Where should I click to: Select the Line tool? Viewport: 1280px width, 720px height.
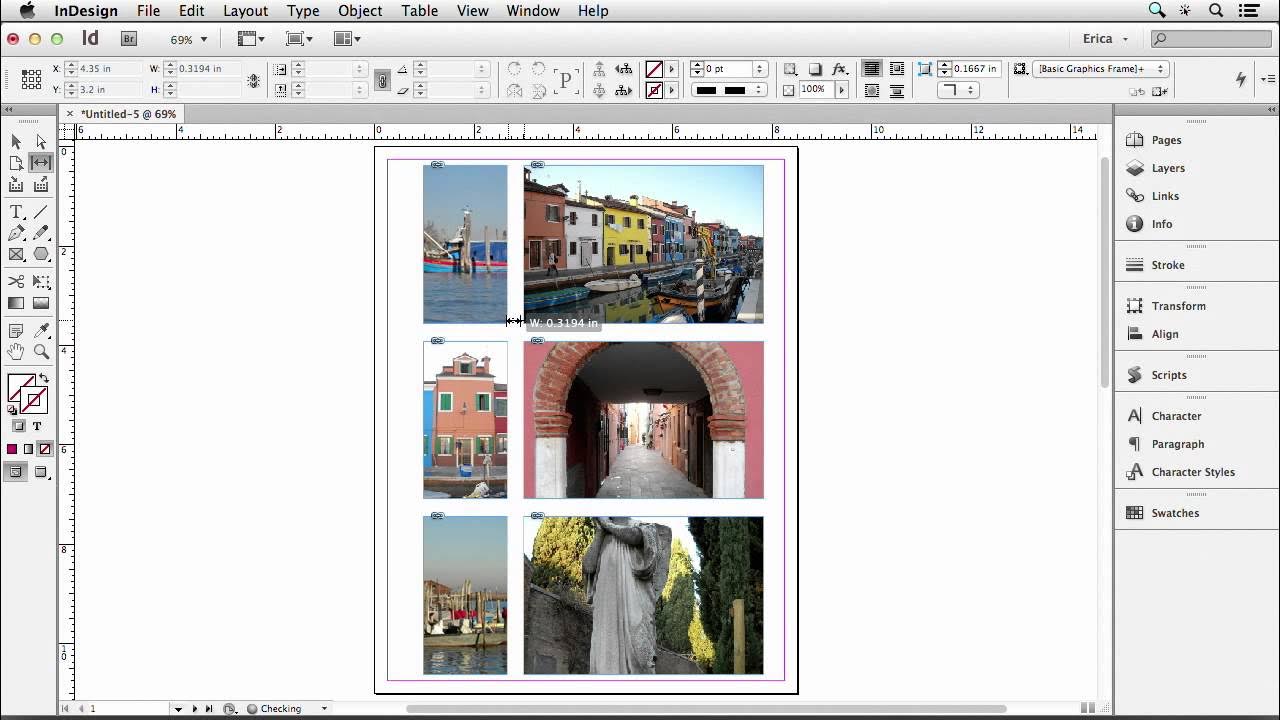[x=41, y=212]
